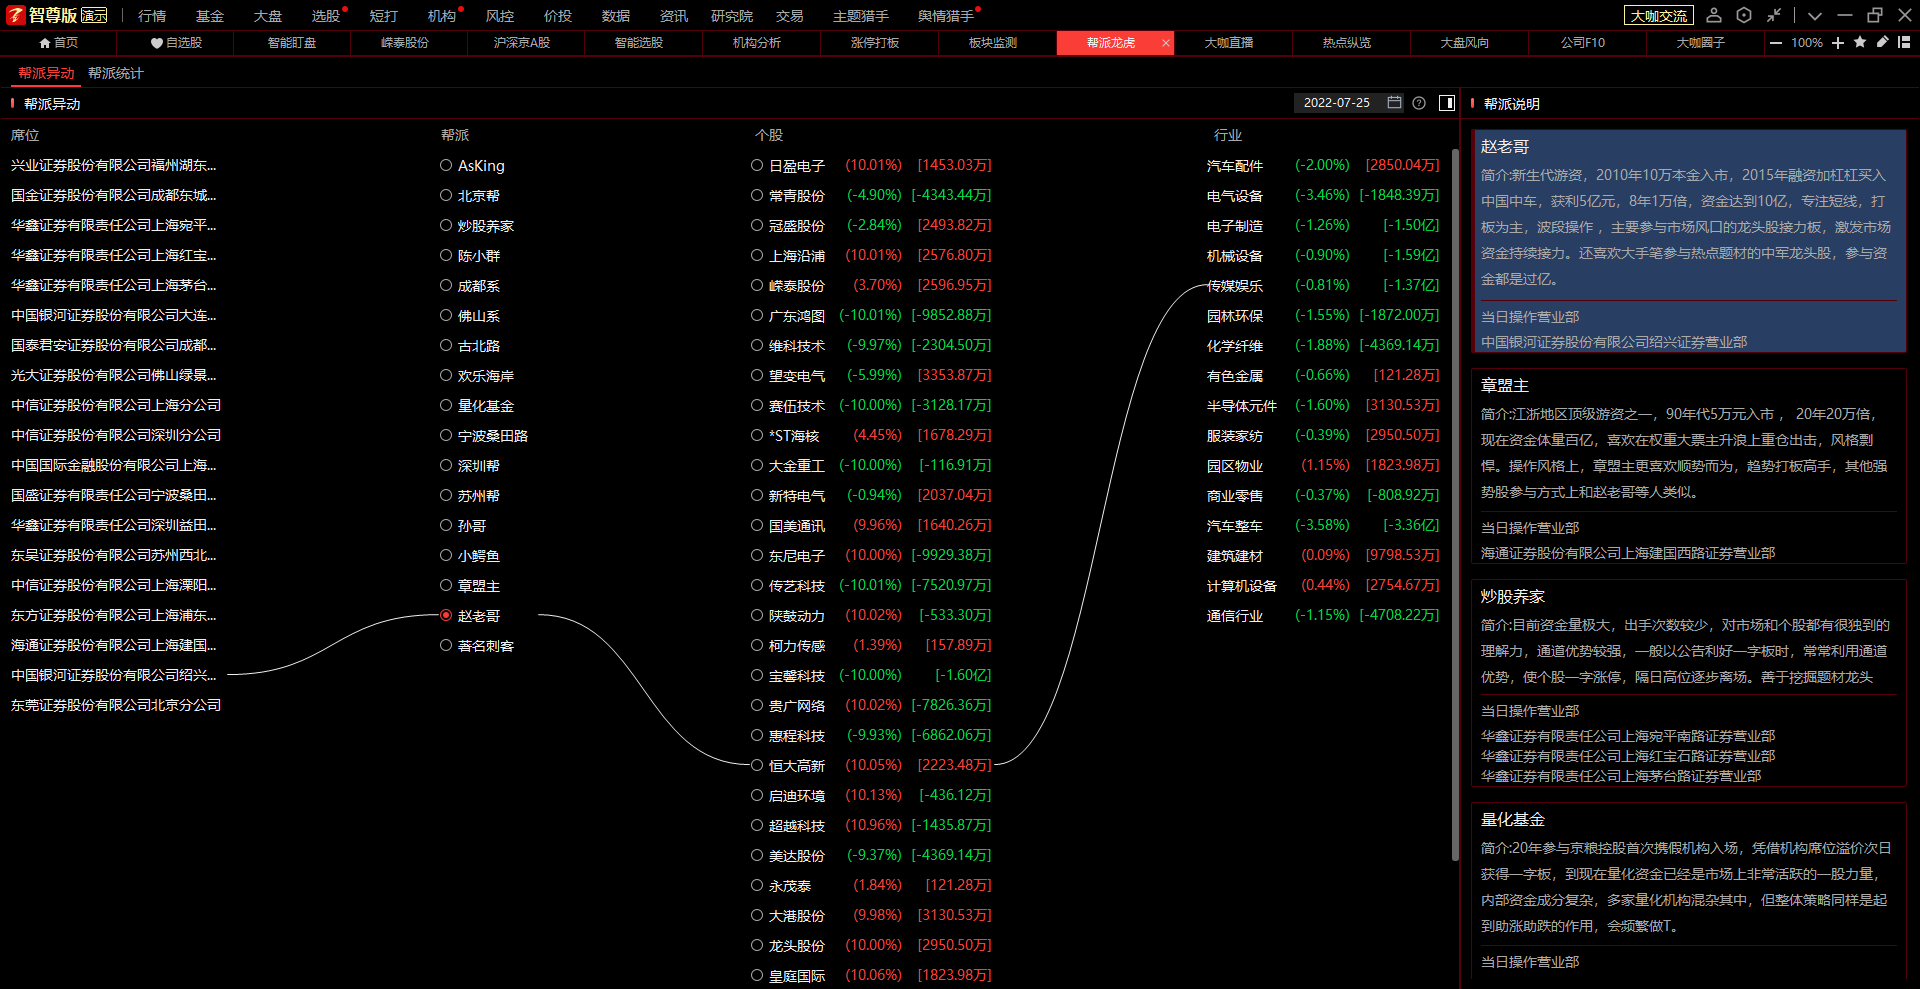This screenshot has height=989, width=1920.
Task: Zoom out with the minus icon
Action: (x=1776, y=43)
